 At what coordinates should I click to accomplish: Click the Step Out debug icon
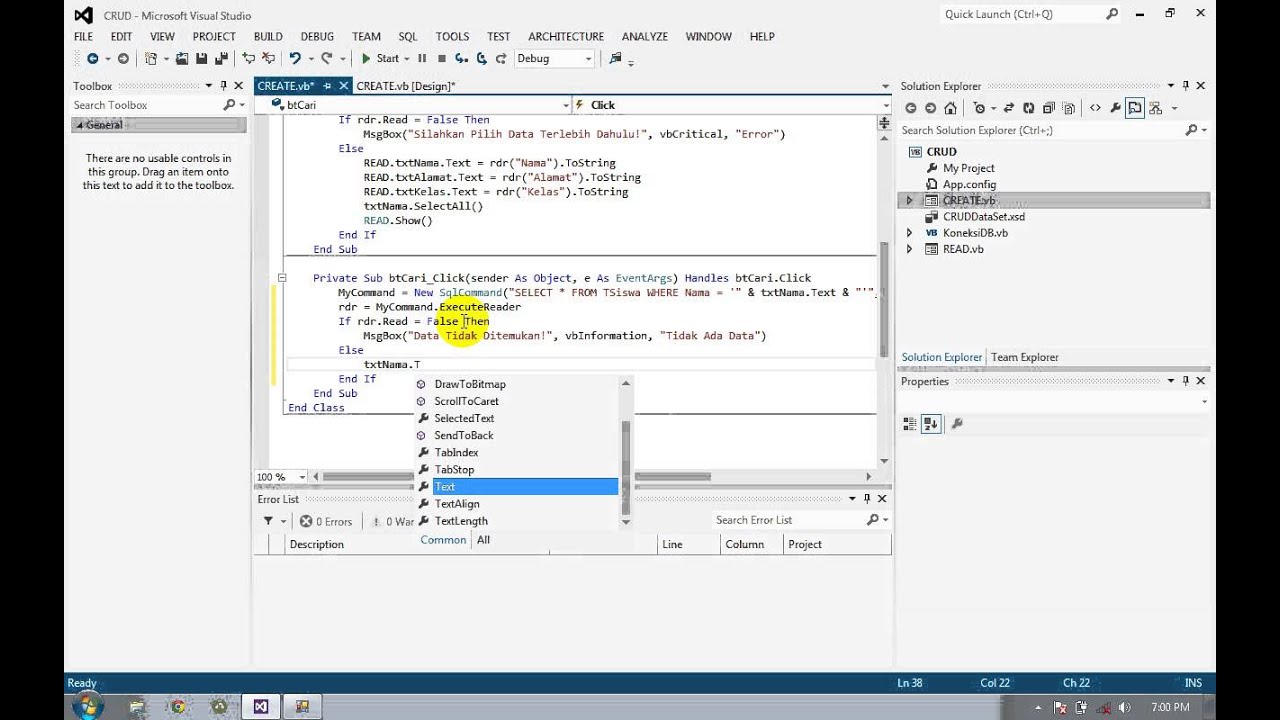501,58
